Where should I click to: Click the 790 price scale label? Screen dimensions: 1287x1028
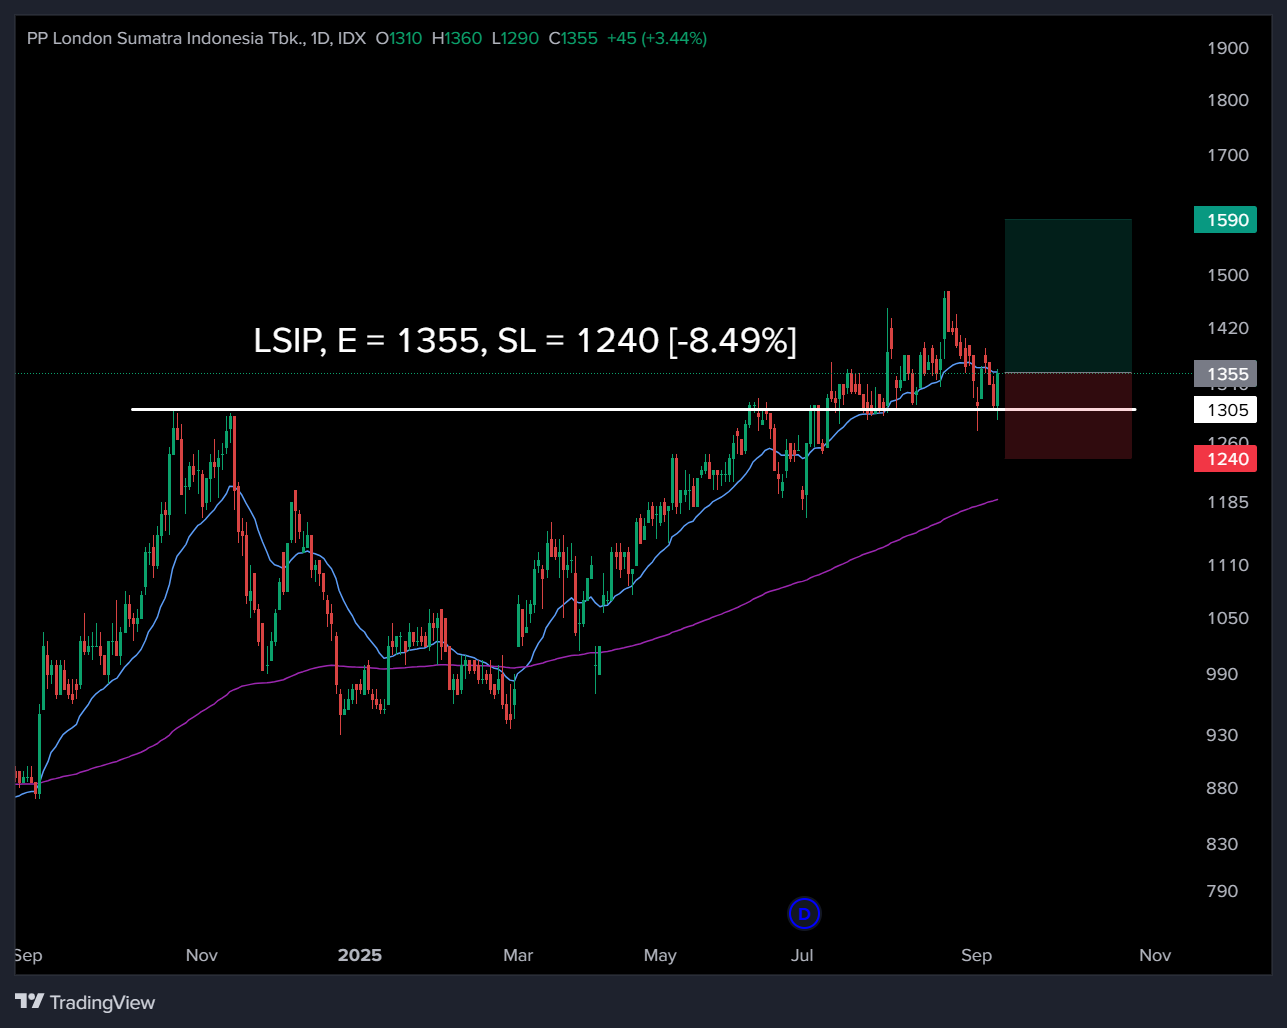click(1222, 891)
